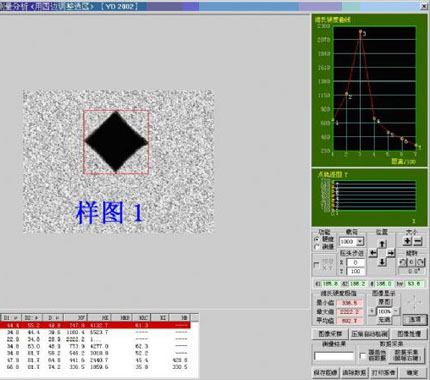The height and width of the screenshot is (380, 430).
Task: Click the indenter step Y field showing 100
Action: click(x=355, y=271)
